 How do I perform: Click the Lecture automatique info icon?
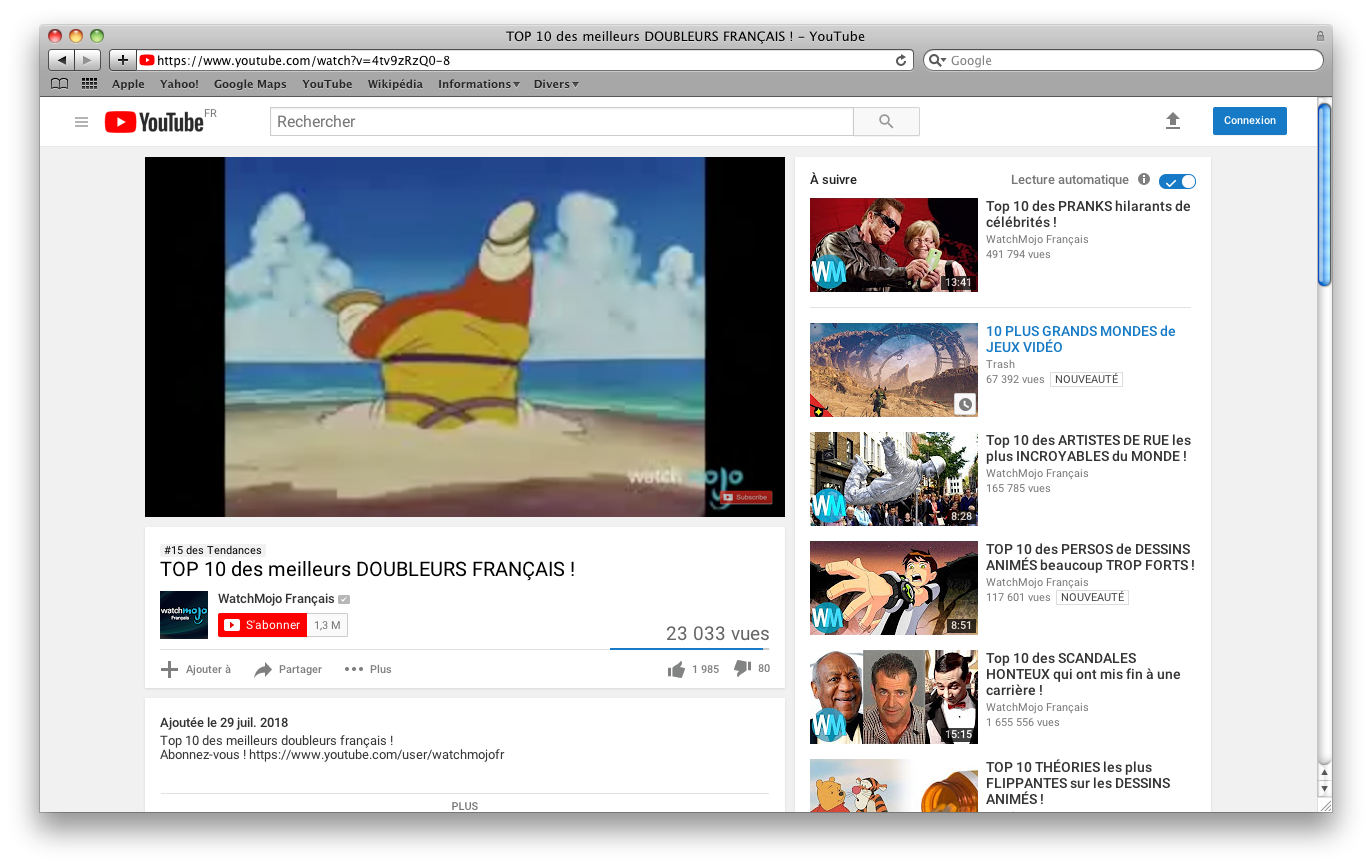tap(1144, 180)
